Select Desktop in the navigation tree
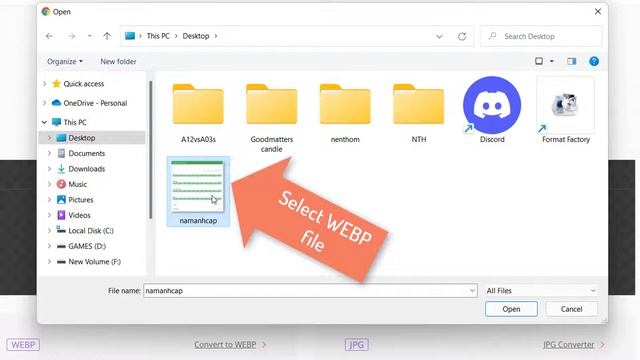This screenshot has width=640, height=360. [82, 138]
